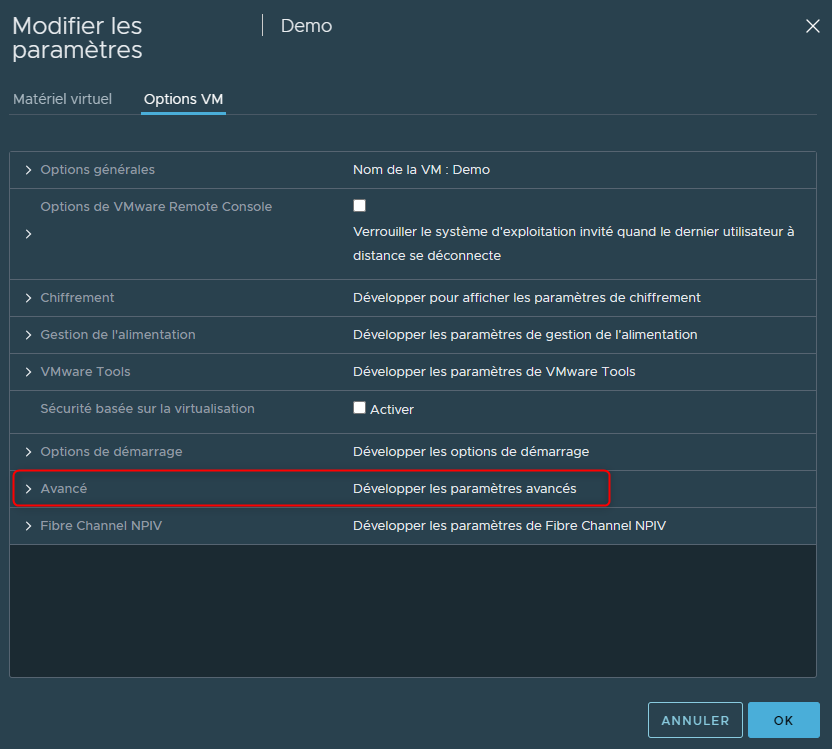Click the Fibre Channel NPIV label

pos(101,526)
